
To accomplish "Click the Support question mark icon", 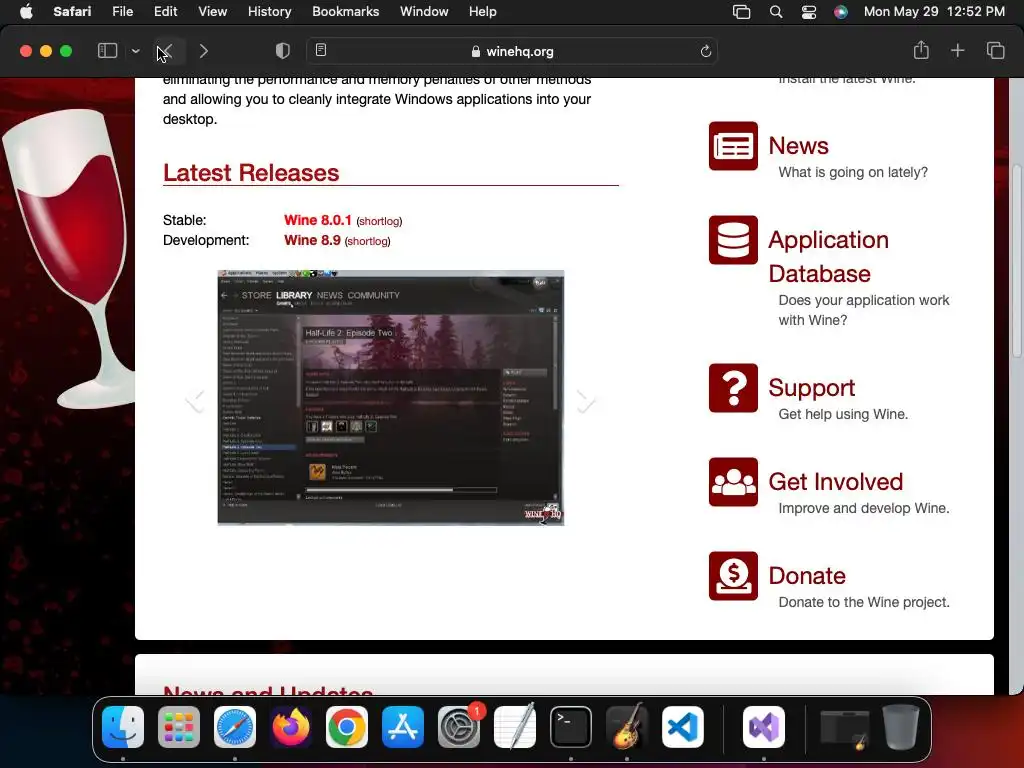I will click(x=733, y=388).
